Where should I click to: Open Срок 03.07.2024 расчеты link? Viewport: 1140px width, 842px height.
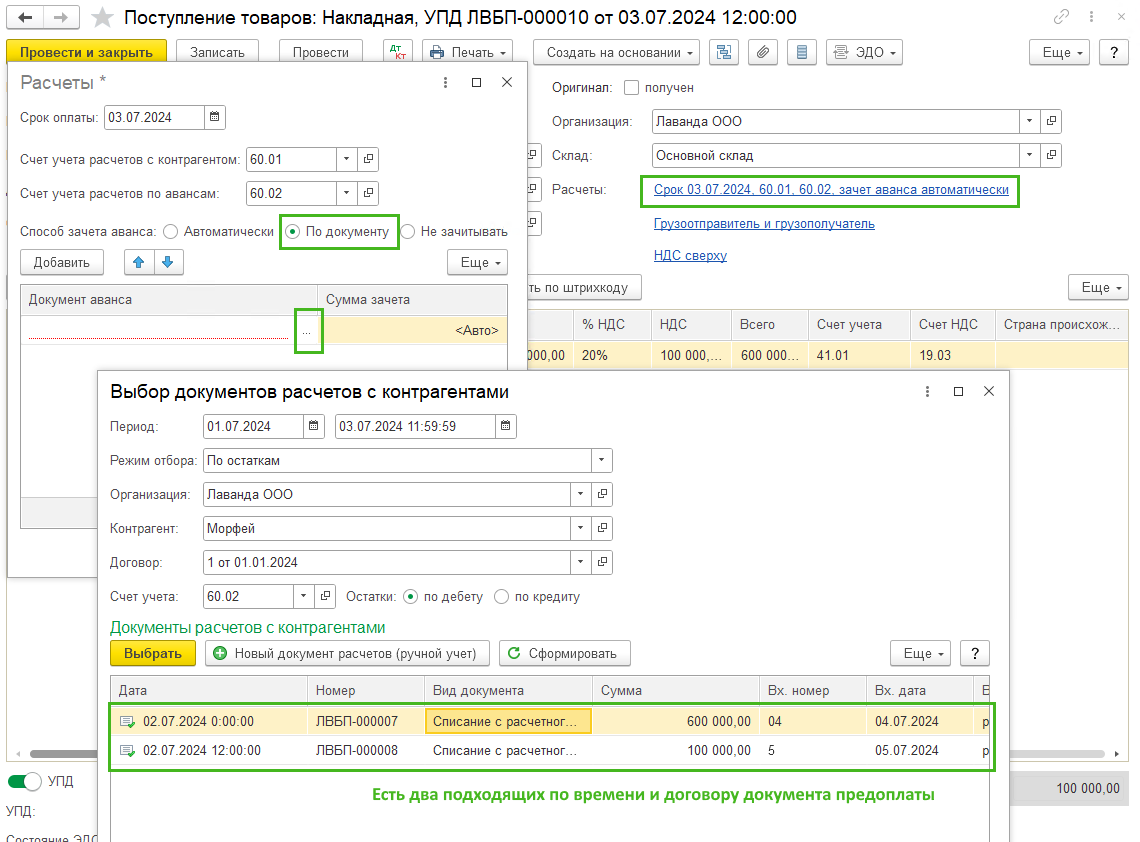point(831,190)
